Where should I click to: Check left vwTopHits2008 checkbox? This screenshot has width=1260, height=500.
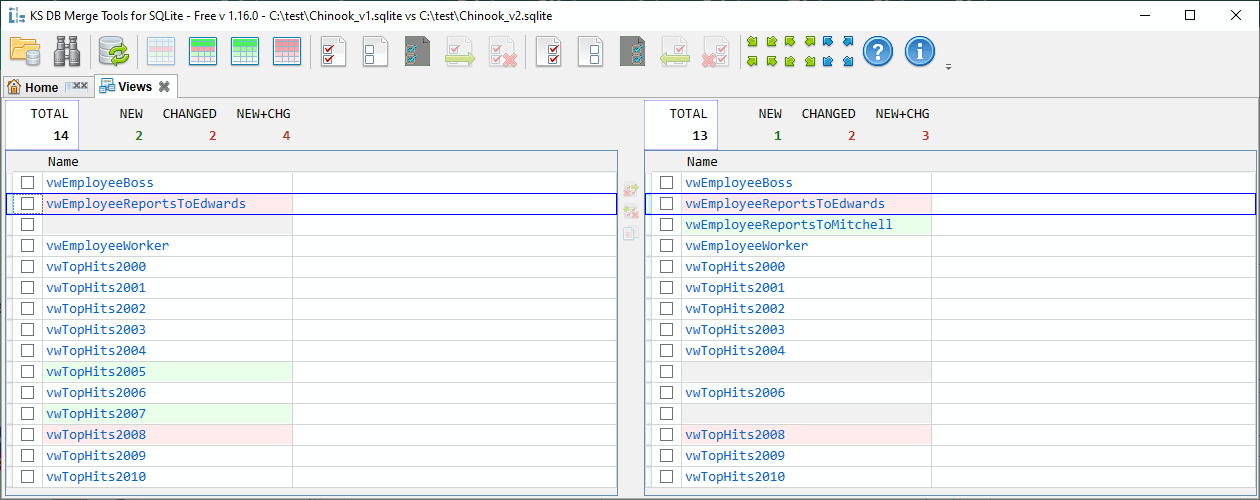coord(28,435)
